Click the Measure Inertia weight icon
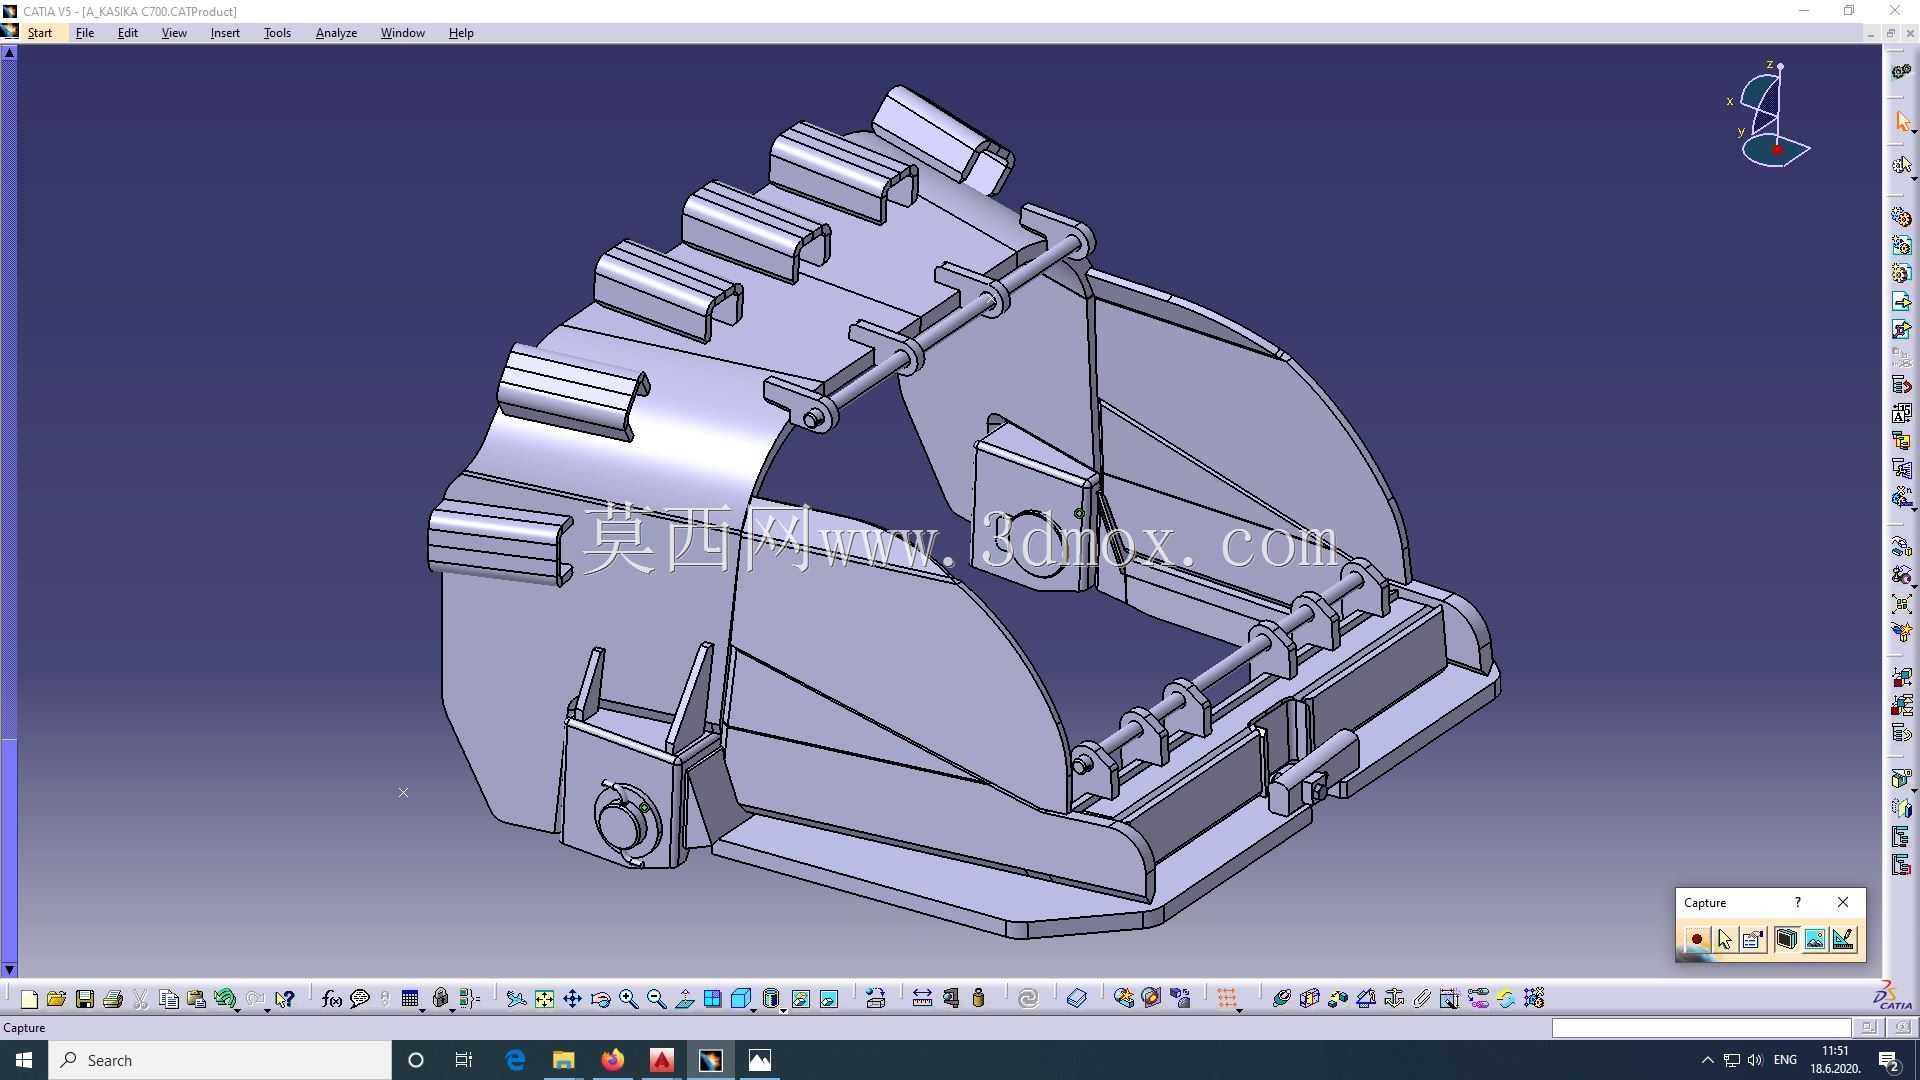The width and height of the screenshot is (1920, 1080). pos(978,998)
